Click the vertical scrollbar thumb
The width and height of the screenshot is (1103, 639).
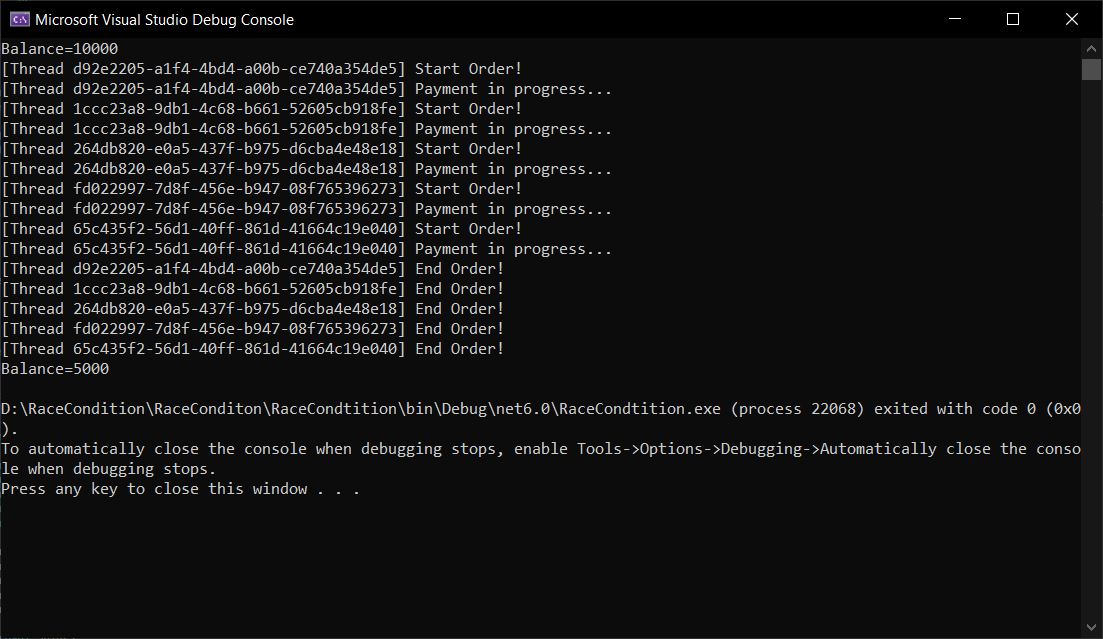click(1091, 69)
